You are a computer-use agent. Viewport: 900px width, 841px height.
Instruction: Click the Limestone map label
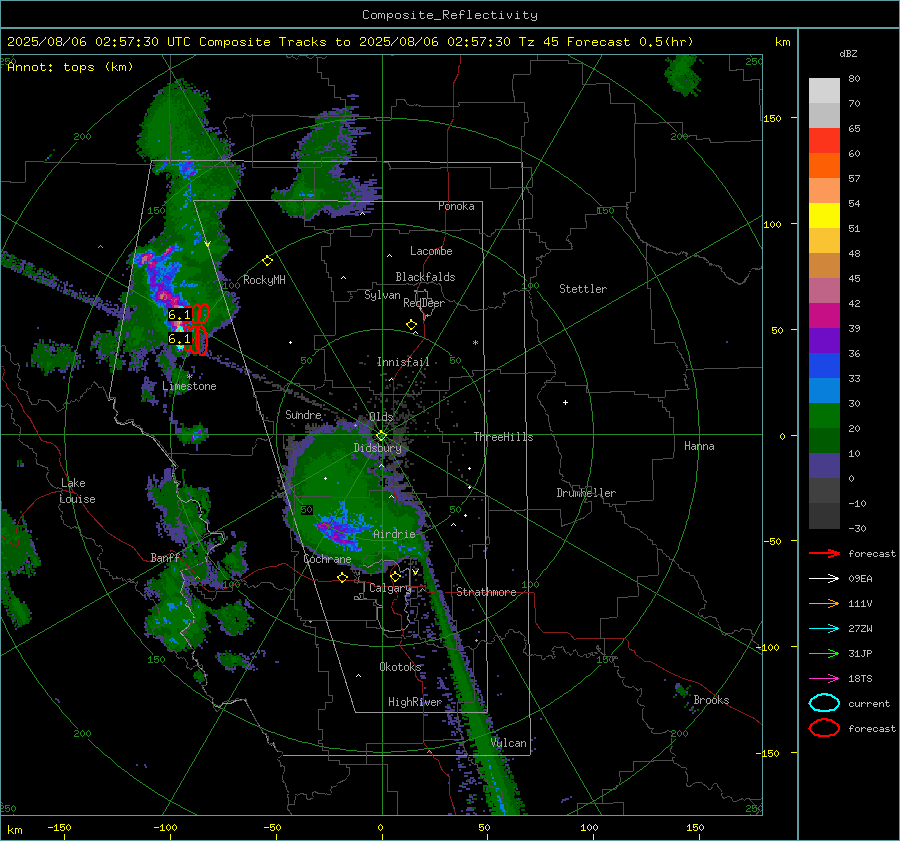coord(189,386)
